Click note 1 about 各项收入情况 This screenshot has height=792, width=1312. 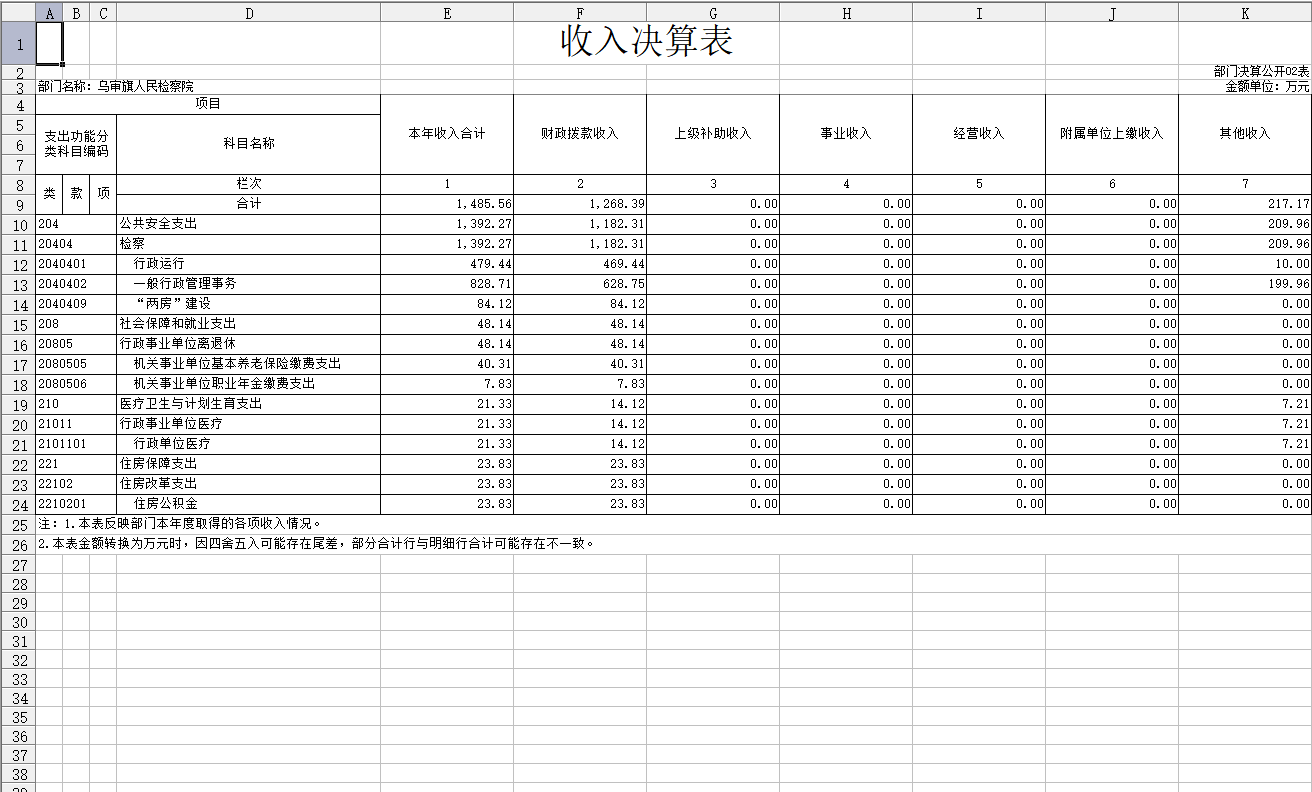point(180,524)
